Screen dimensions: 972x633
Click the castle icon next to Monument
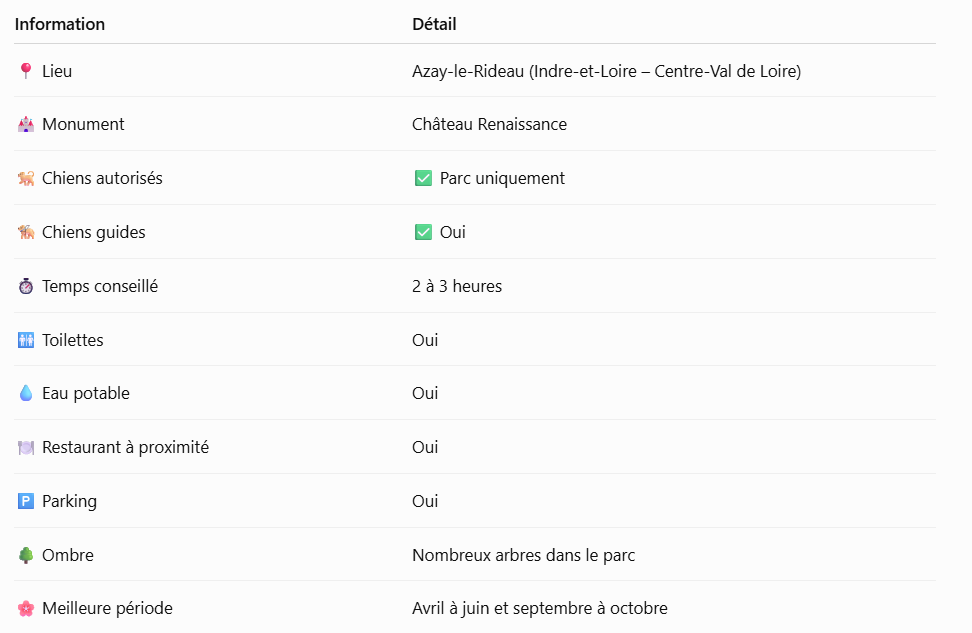26,125
